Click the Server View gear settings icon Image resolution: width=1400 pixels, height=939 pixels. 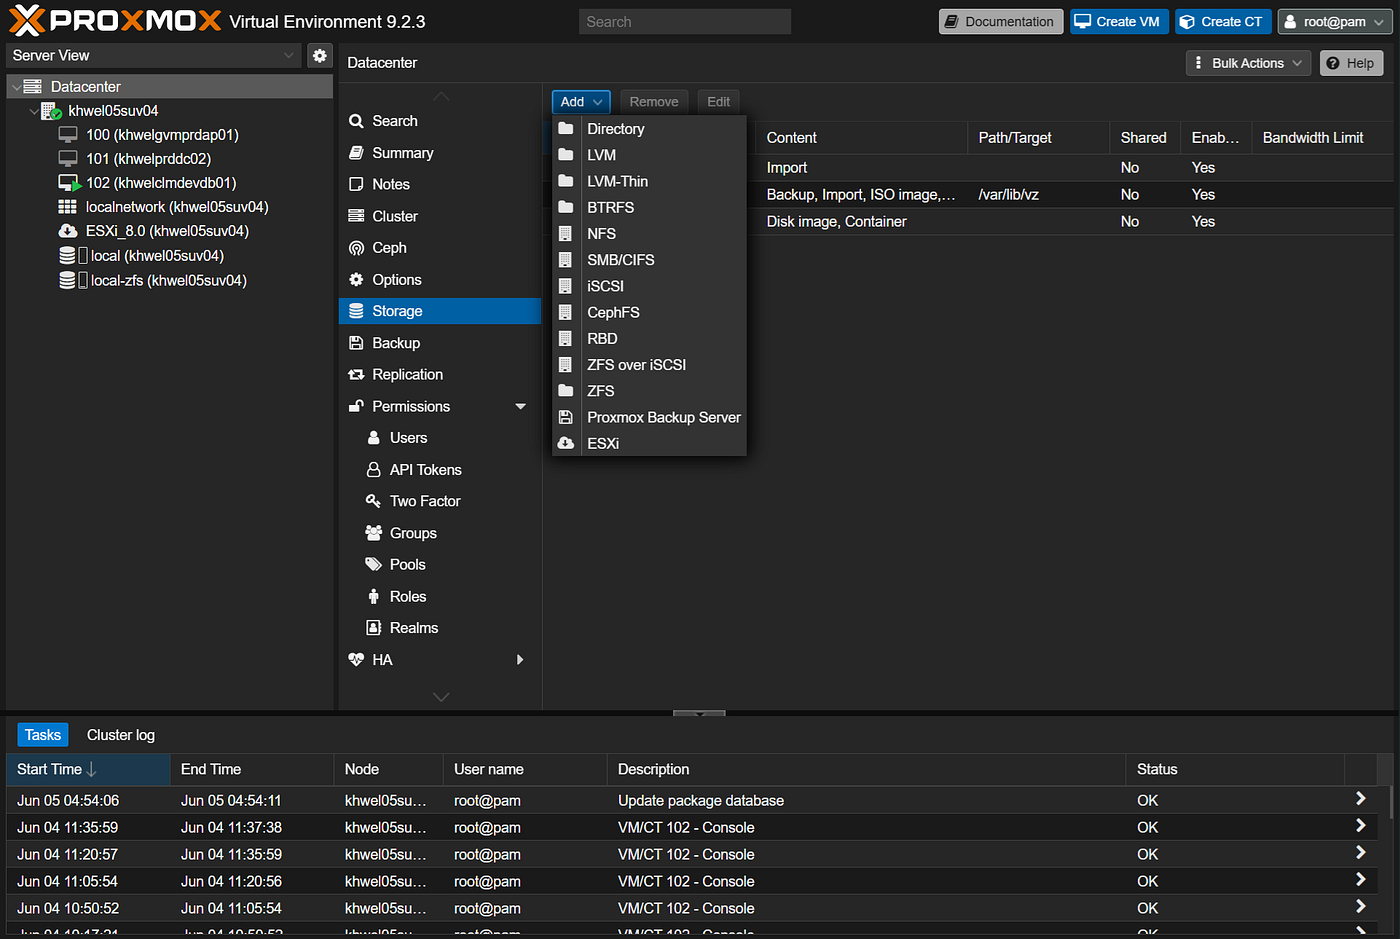pyautogui.click(x=319, y=56)
